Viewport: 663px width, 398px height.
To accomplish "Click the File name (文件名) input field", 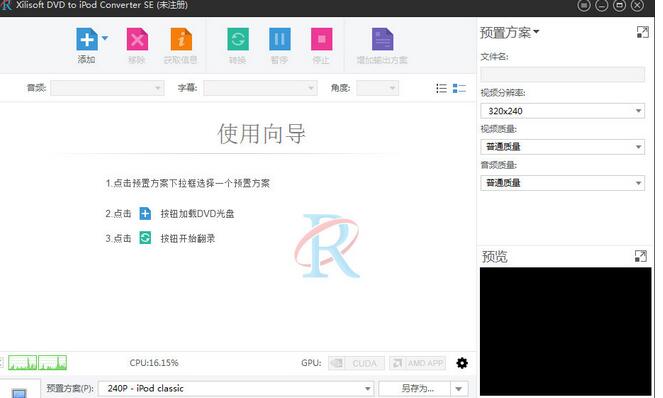I will 562,74.
